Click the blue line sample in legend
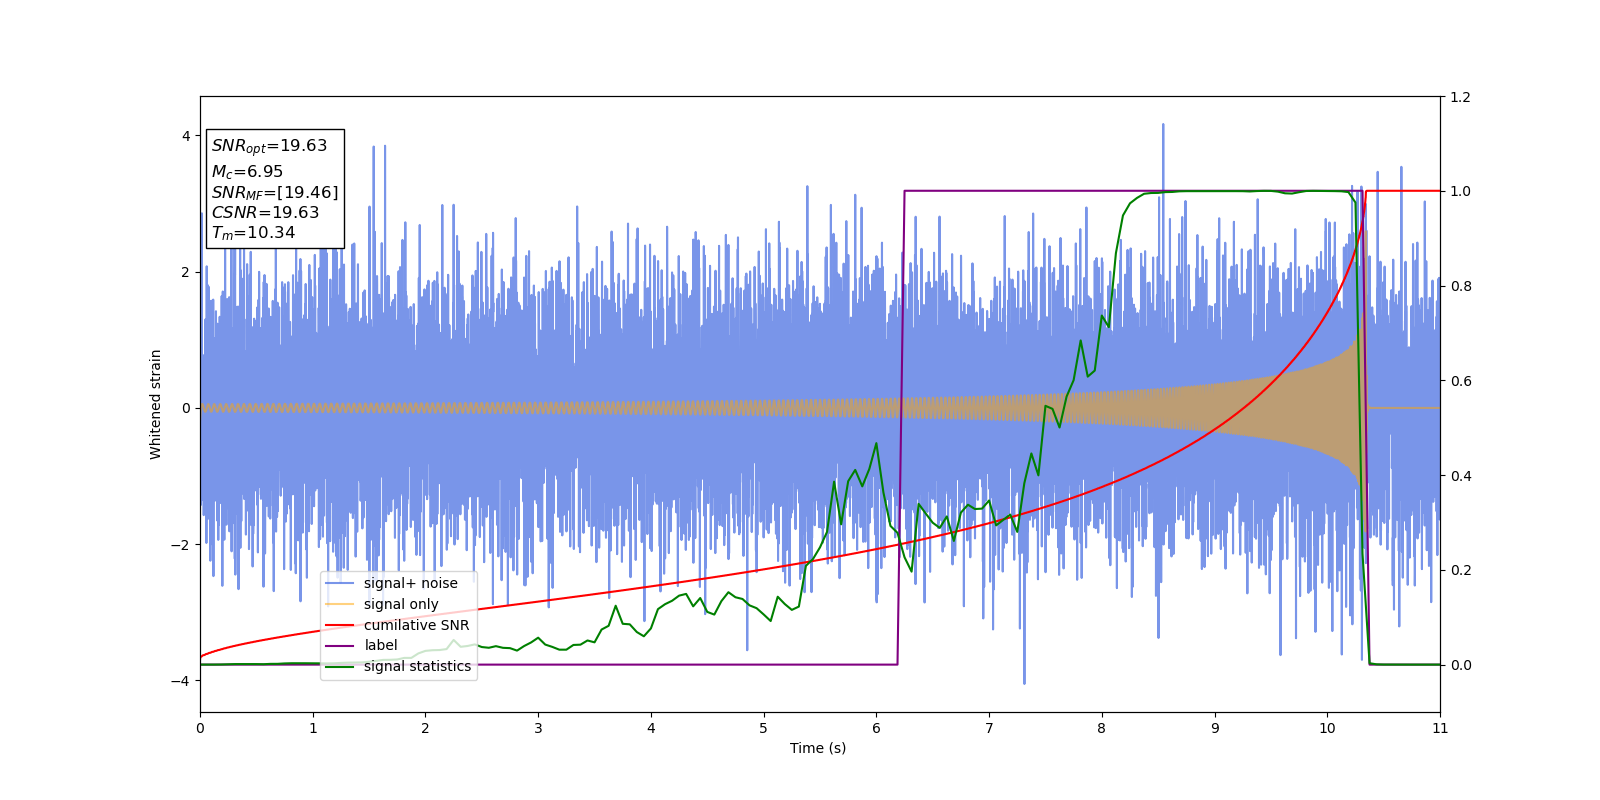Screen dimensions: 1600x800 (341, 584)
